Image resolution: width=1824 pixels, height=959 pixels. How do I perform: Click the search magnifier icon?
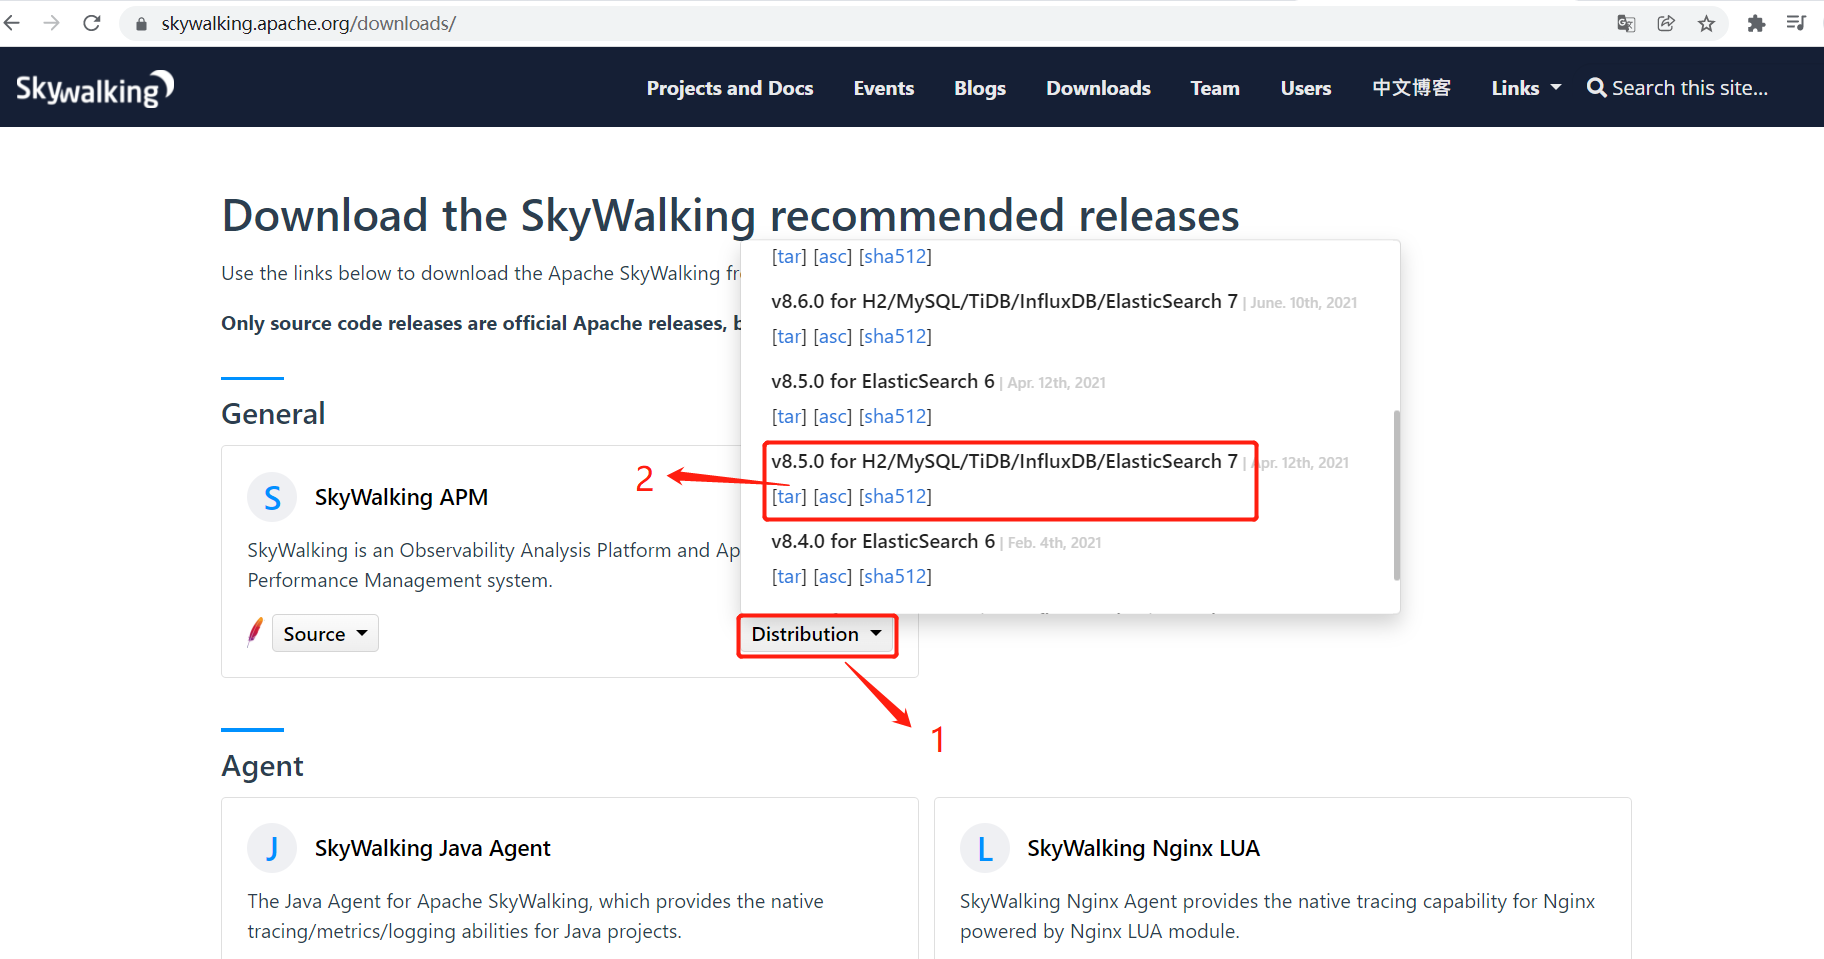pos(1597,88)
